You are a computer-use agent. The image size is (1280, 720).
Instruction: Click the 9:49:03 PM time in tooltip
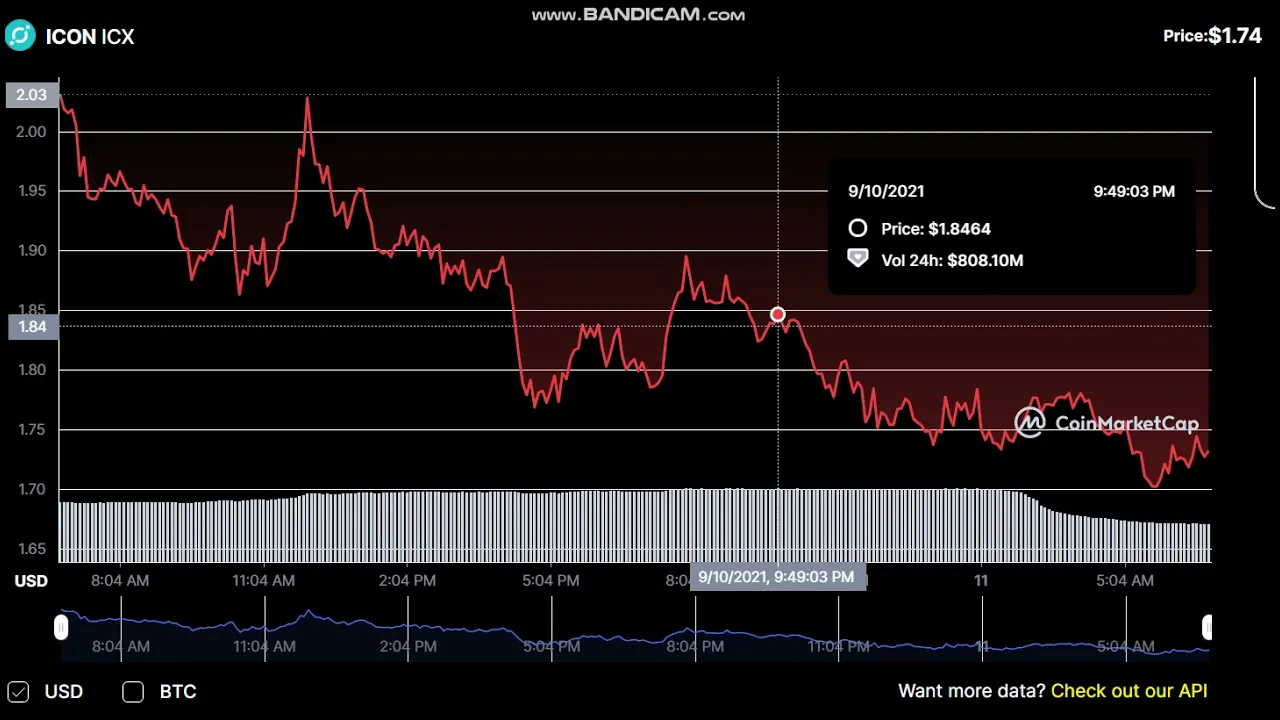(1134, 191)
